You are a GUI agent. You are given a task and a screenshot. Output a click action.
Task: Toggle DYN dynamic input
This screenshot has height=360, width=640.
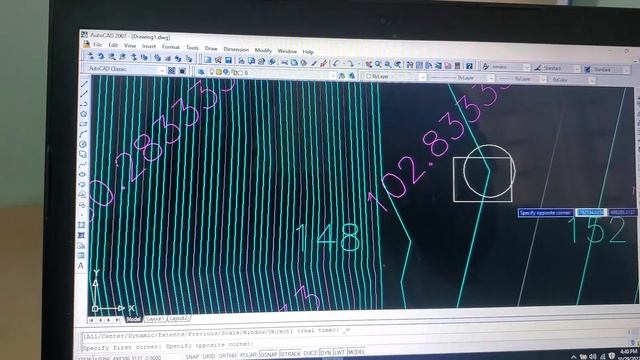325,353
